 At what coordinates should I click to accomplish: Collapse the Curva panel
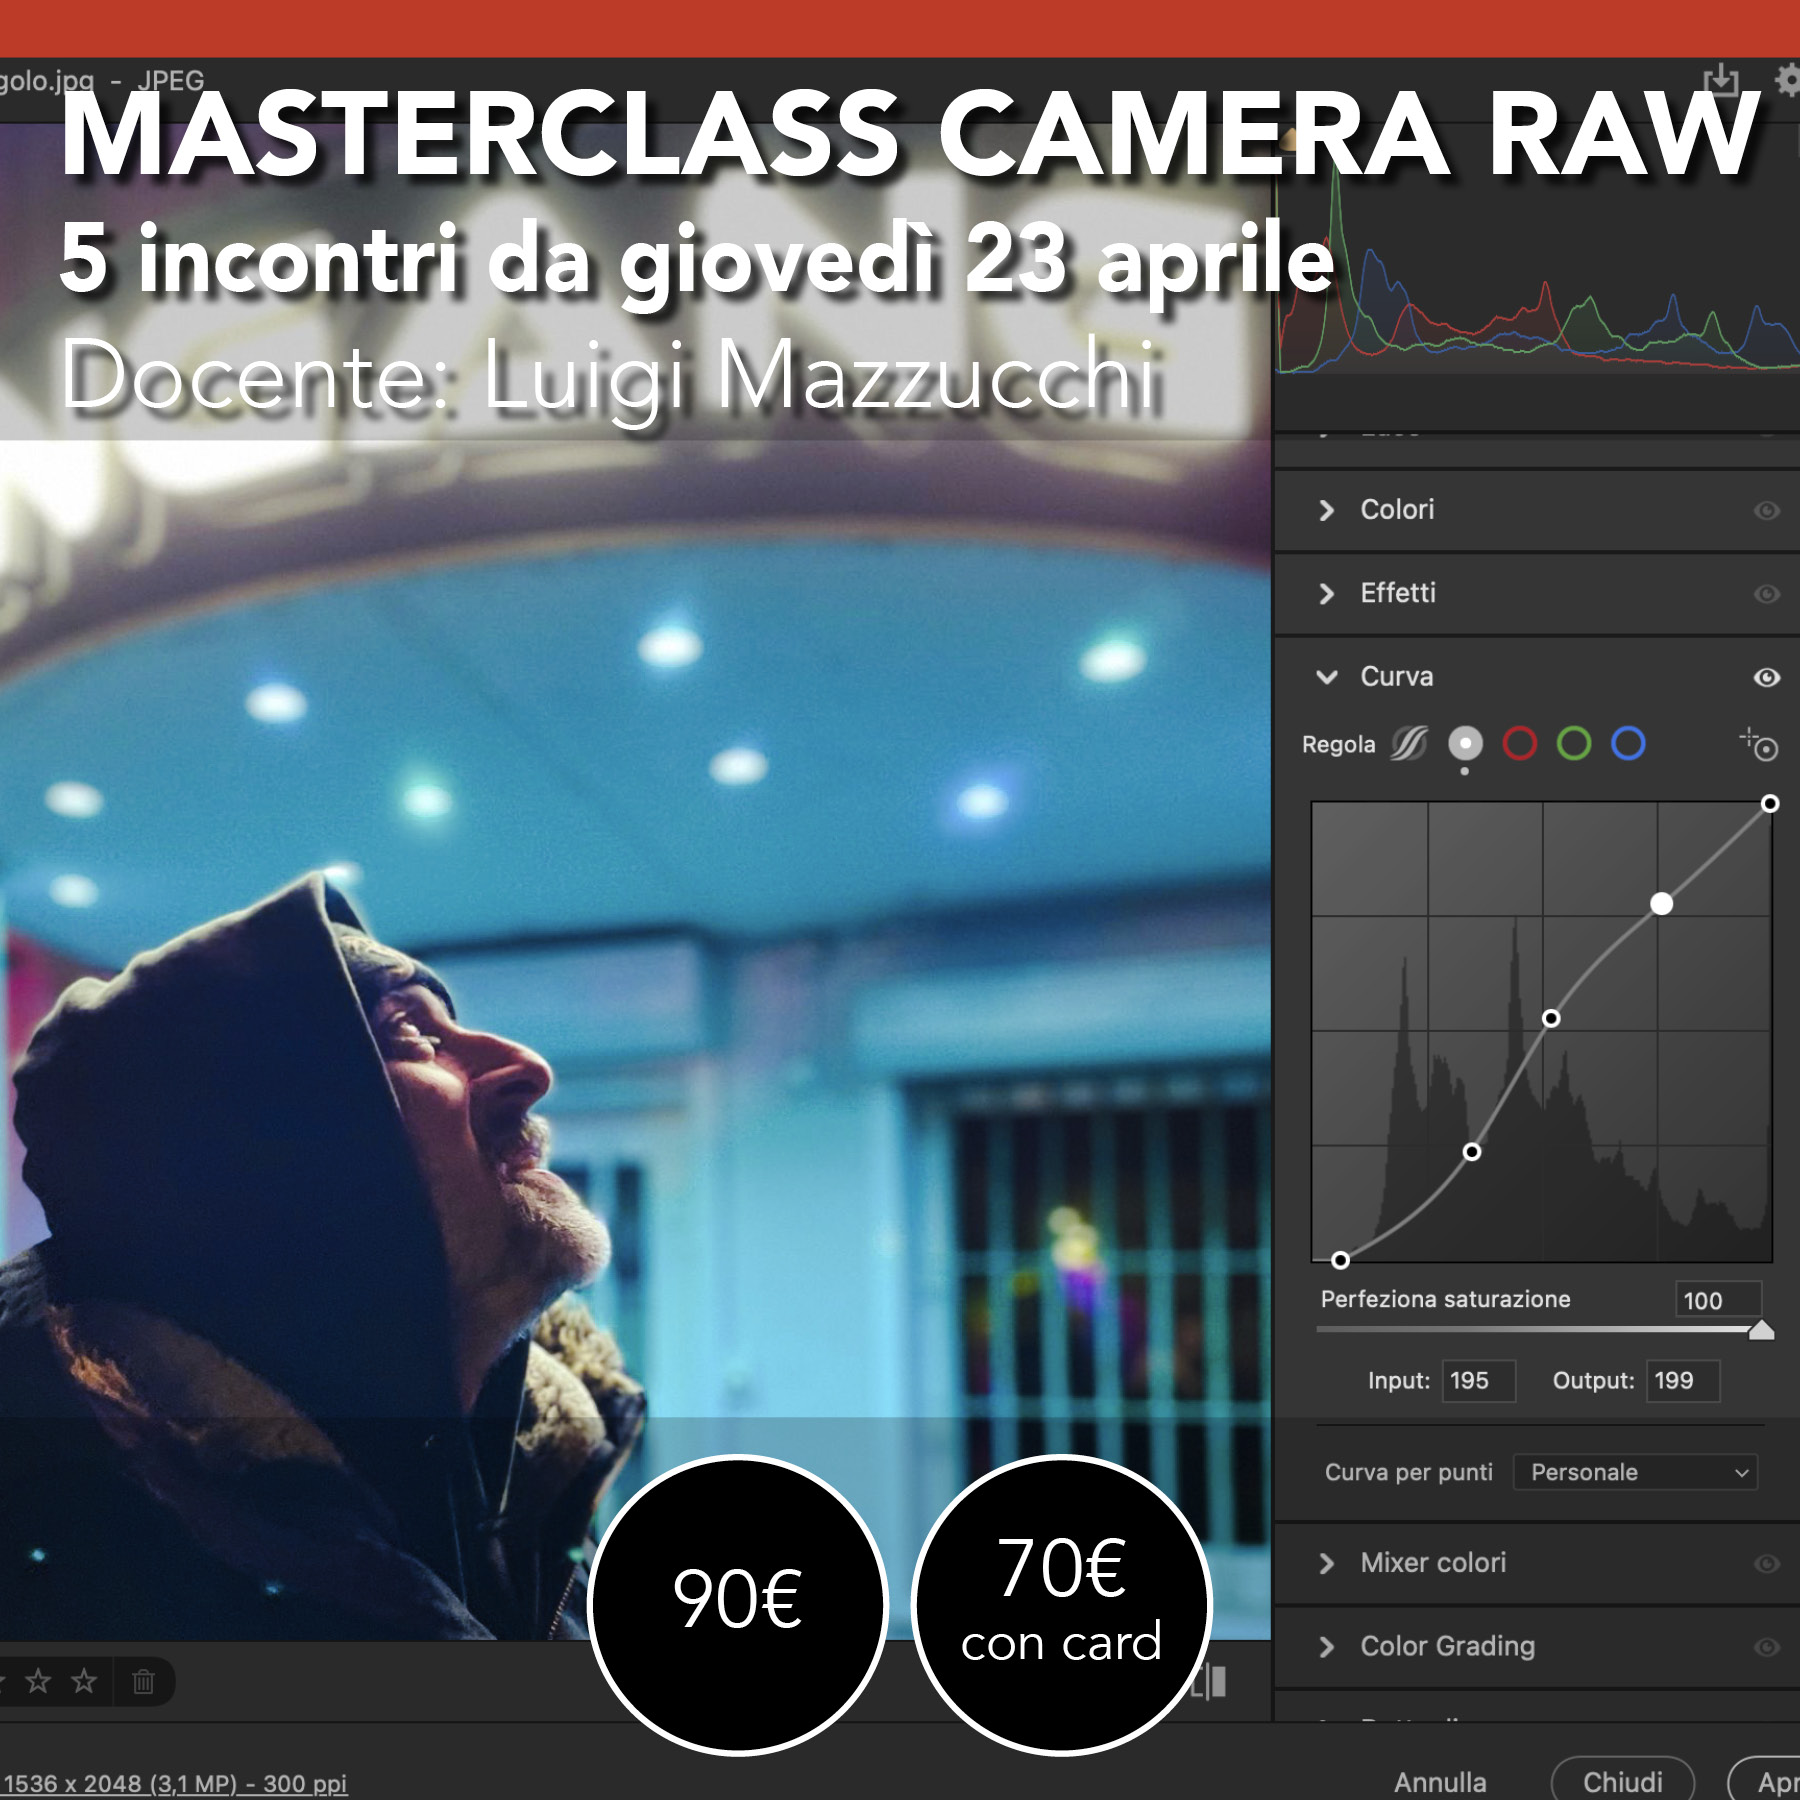(x=1327, y=678)
